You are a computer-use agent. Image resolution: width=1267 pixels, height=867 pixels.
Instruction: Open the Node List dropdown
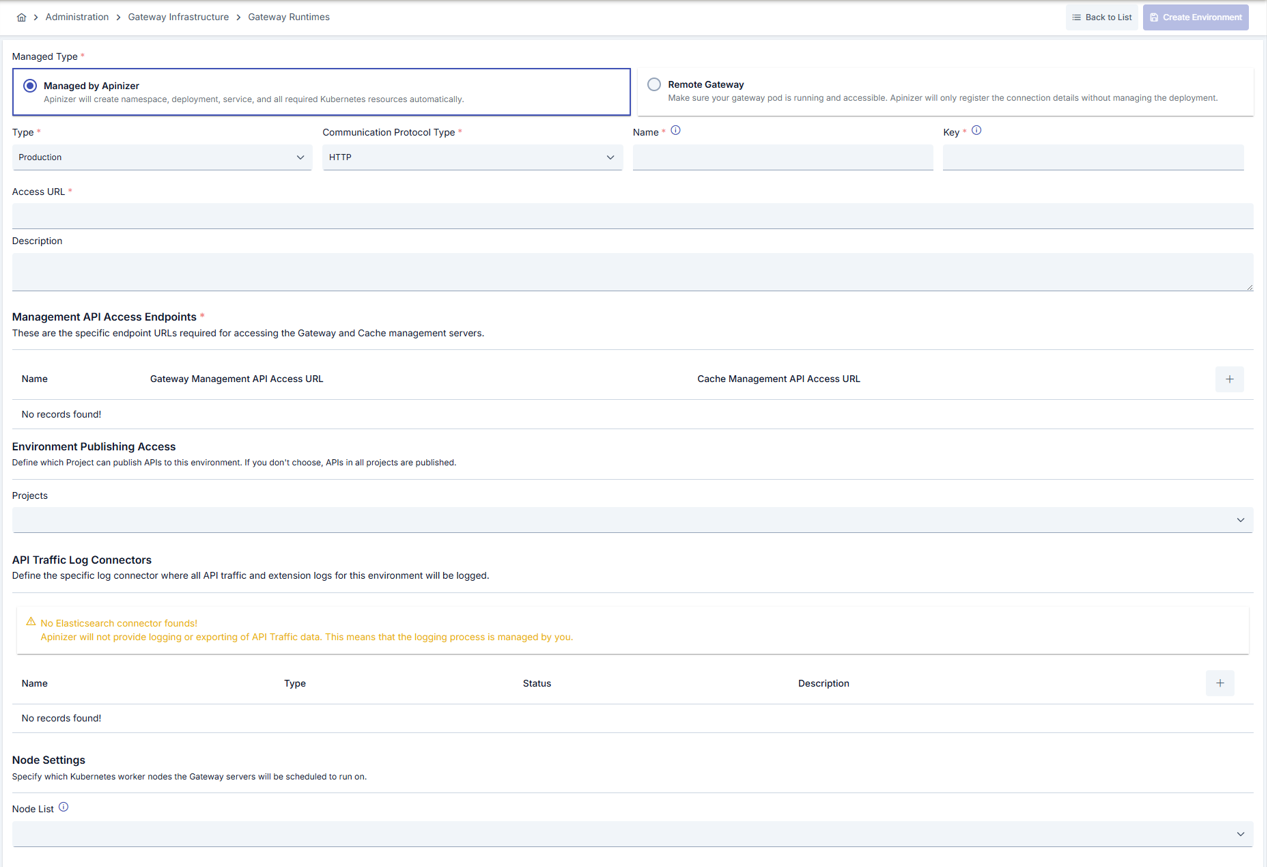coord(632,834)
